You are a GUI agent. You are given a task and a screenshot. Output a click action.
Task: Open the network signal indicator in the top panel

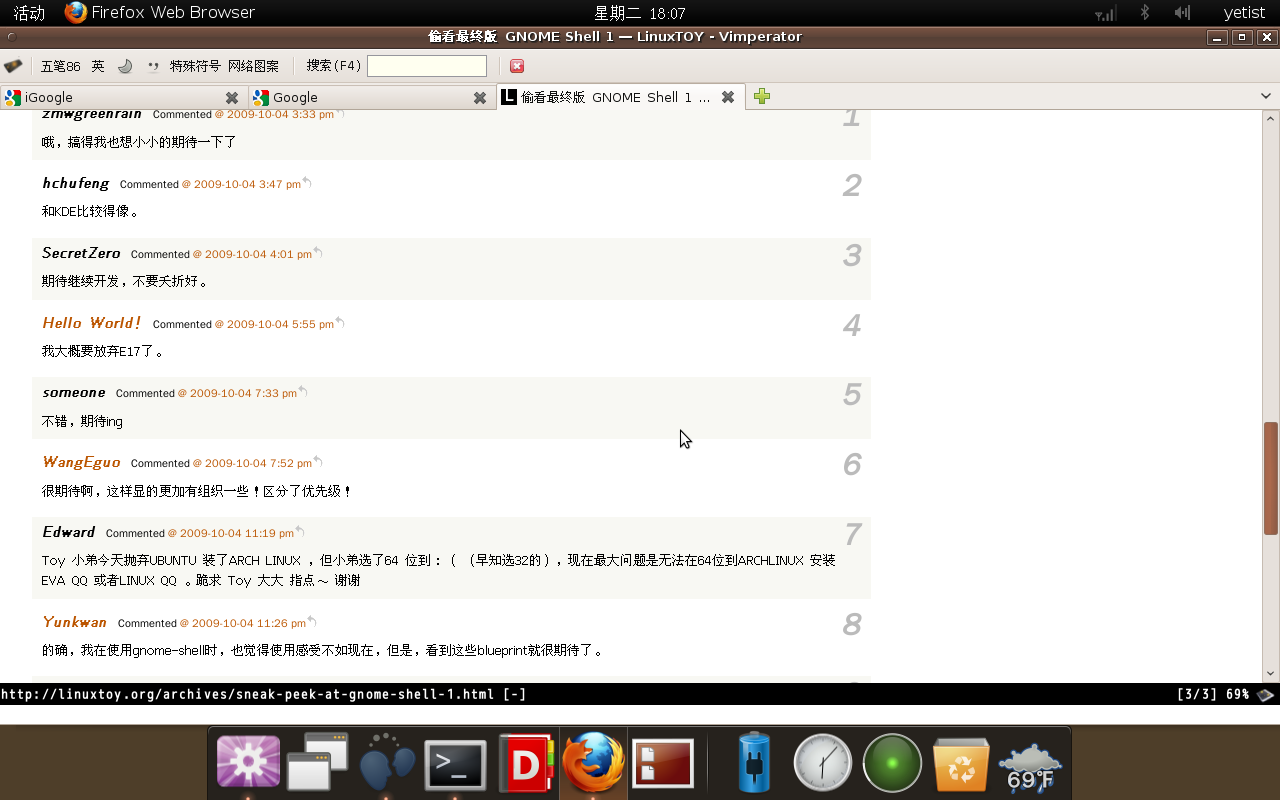click(x=1105, y=13)
